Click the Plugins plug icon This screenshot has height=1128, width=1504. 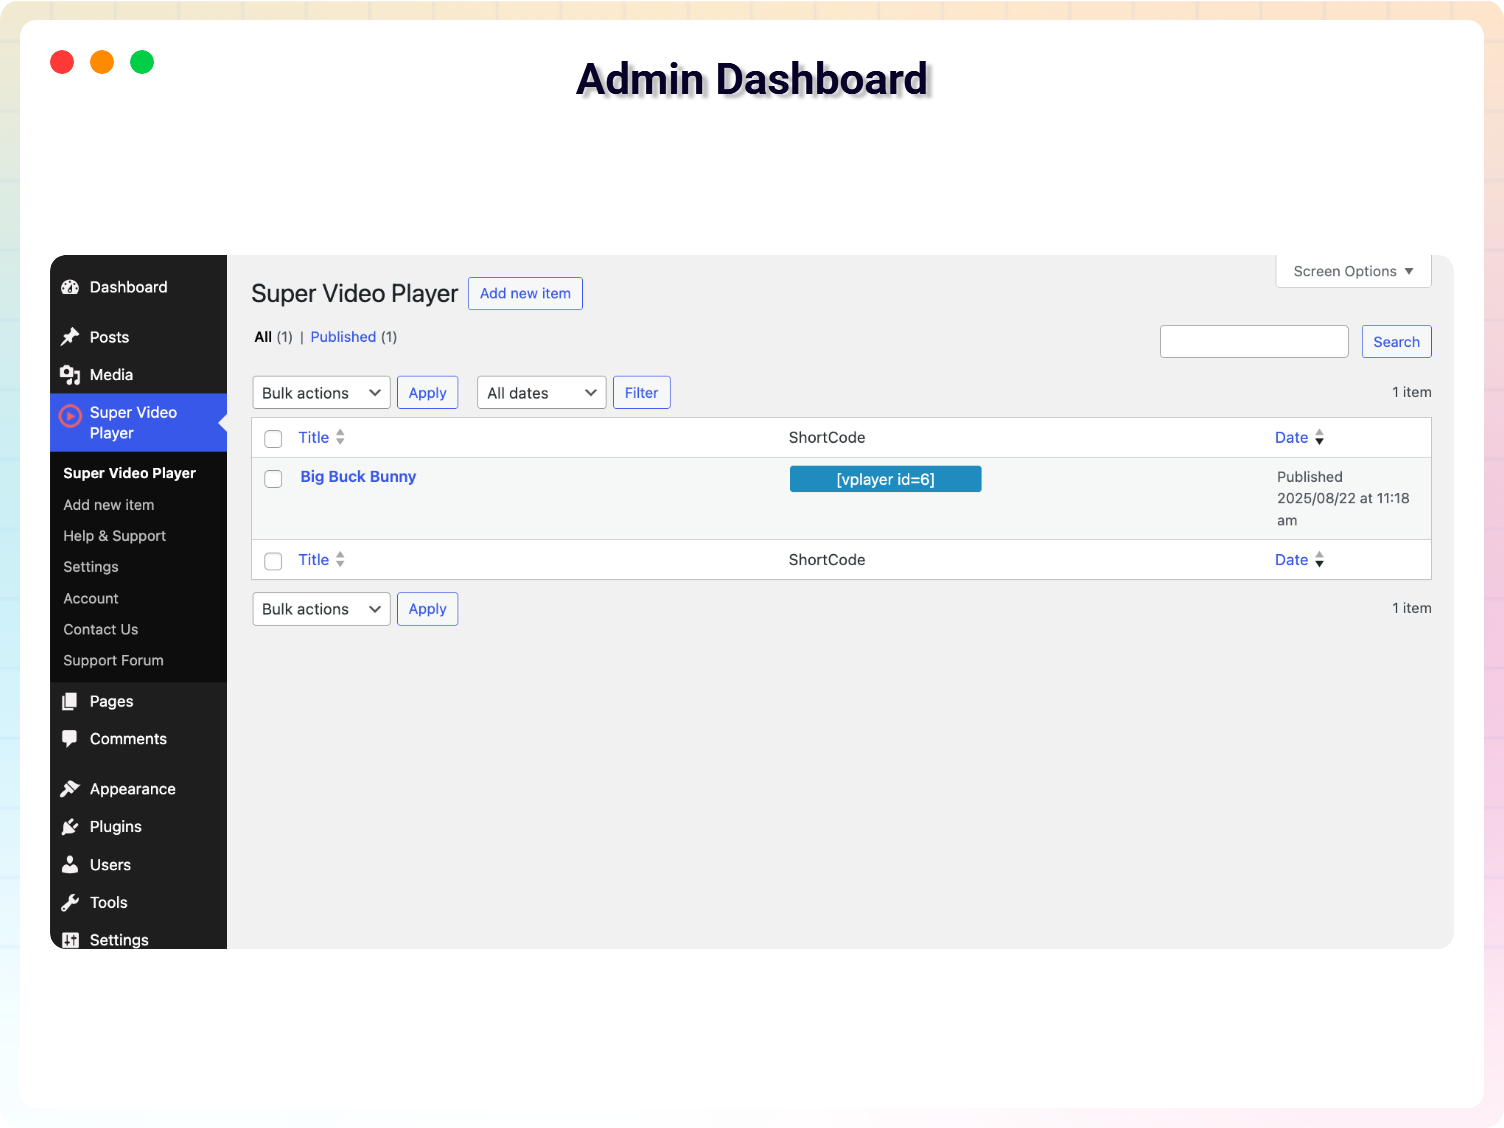pyautogui.click(x=70, y=827)
